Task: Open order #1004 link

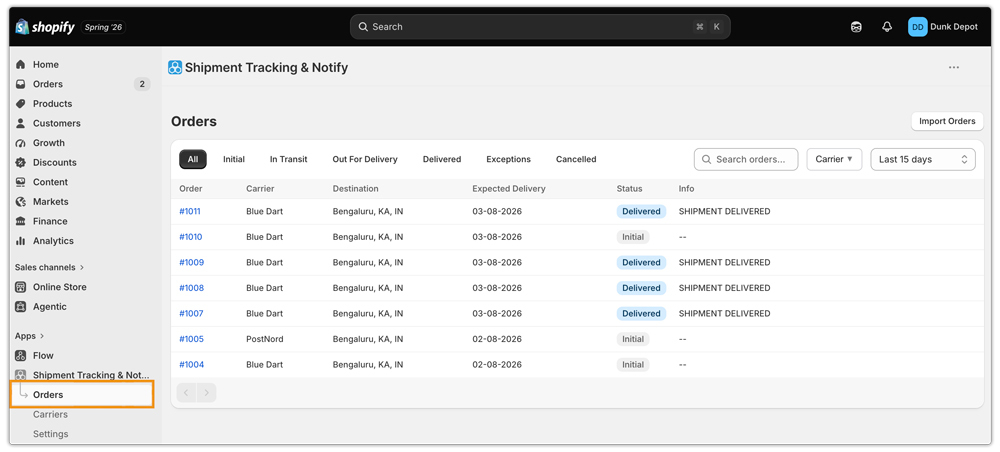Action: tap(191, 364)
